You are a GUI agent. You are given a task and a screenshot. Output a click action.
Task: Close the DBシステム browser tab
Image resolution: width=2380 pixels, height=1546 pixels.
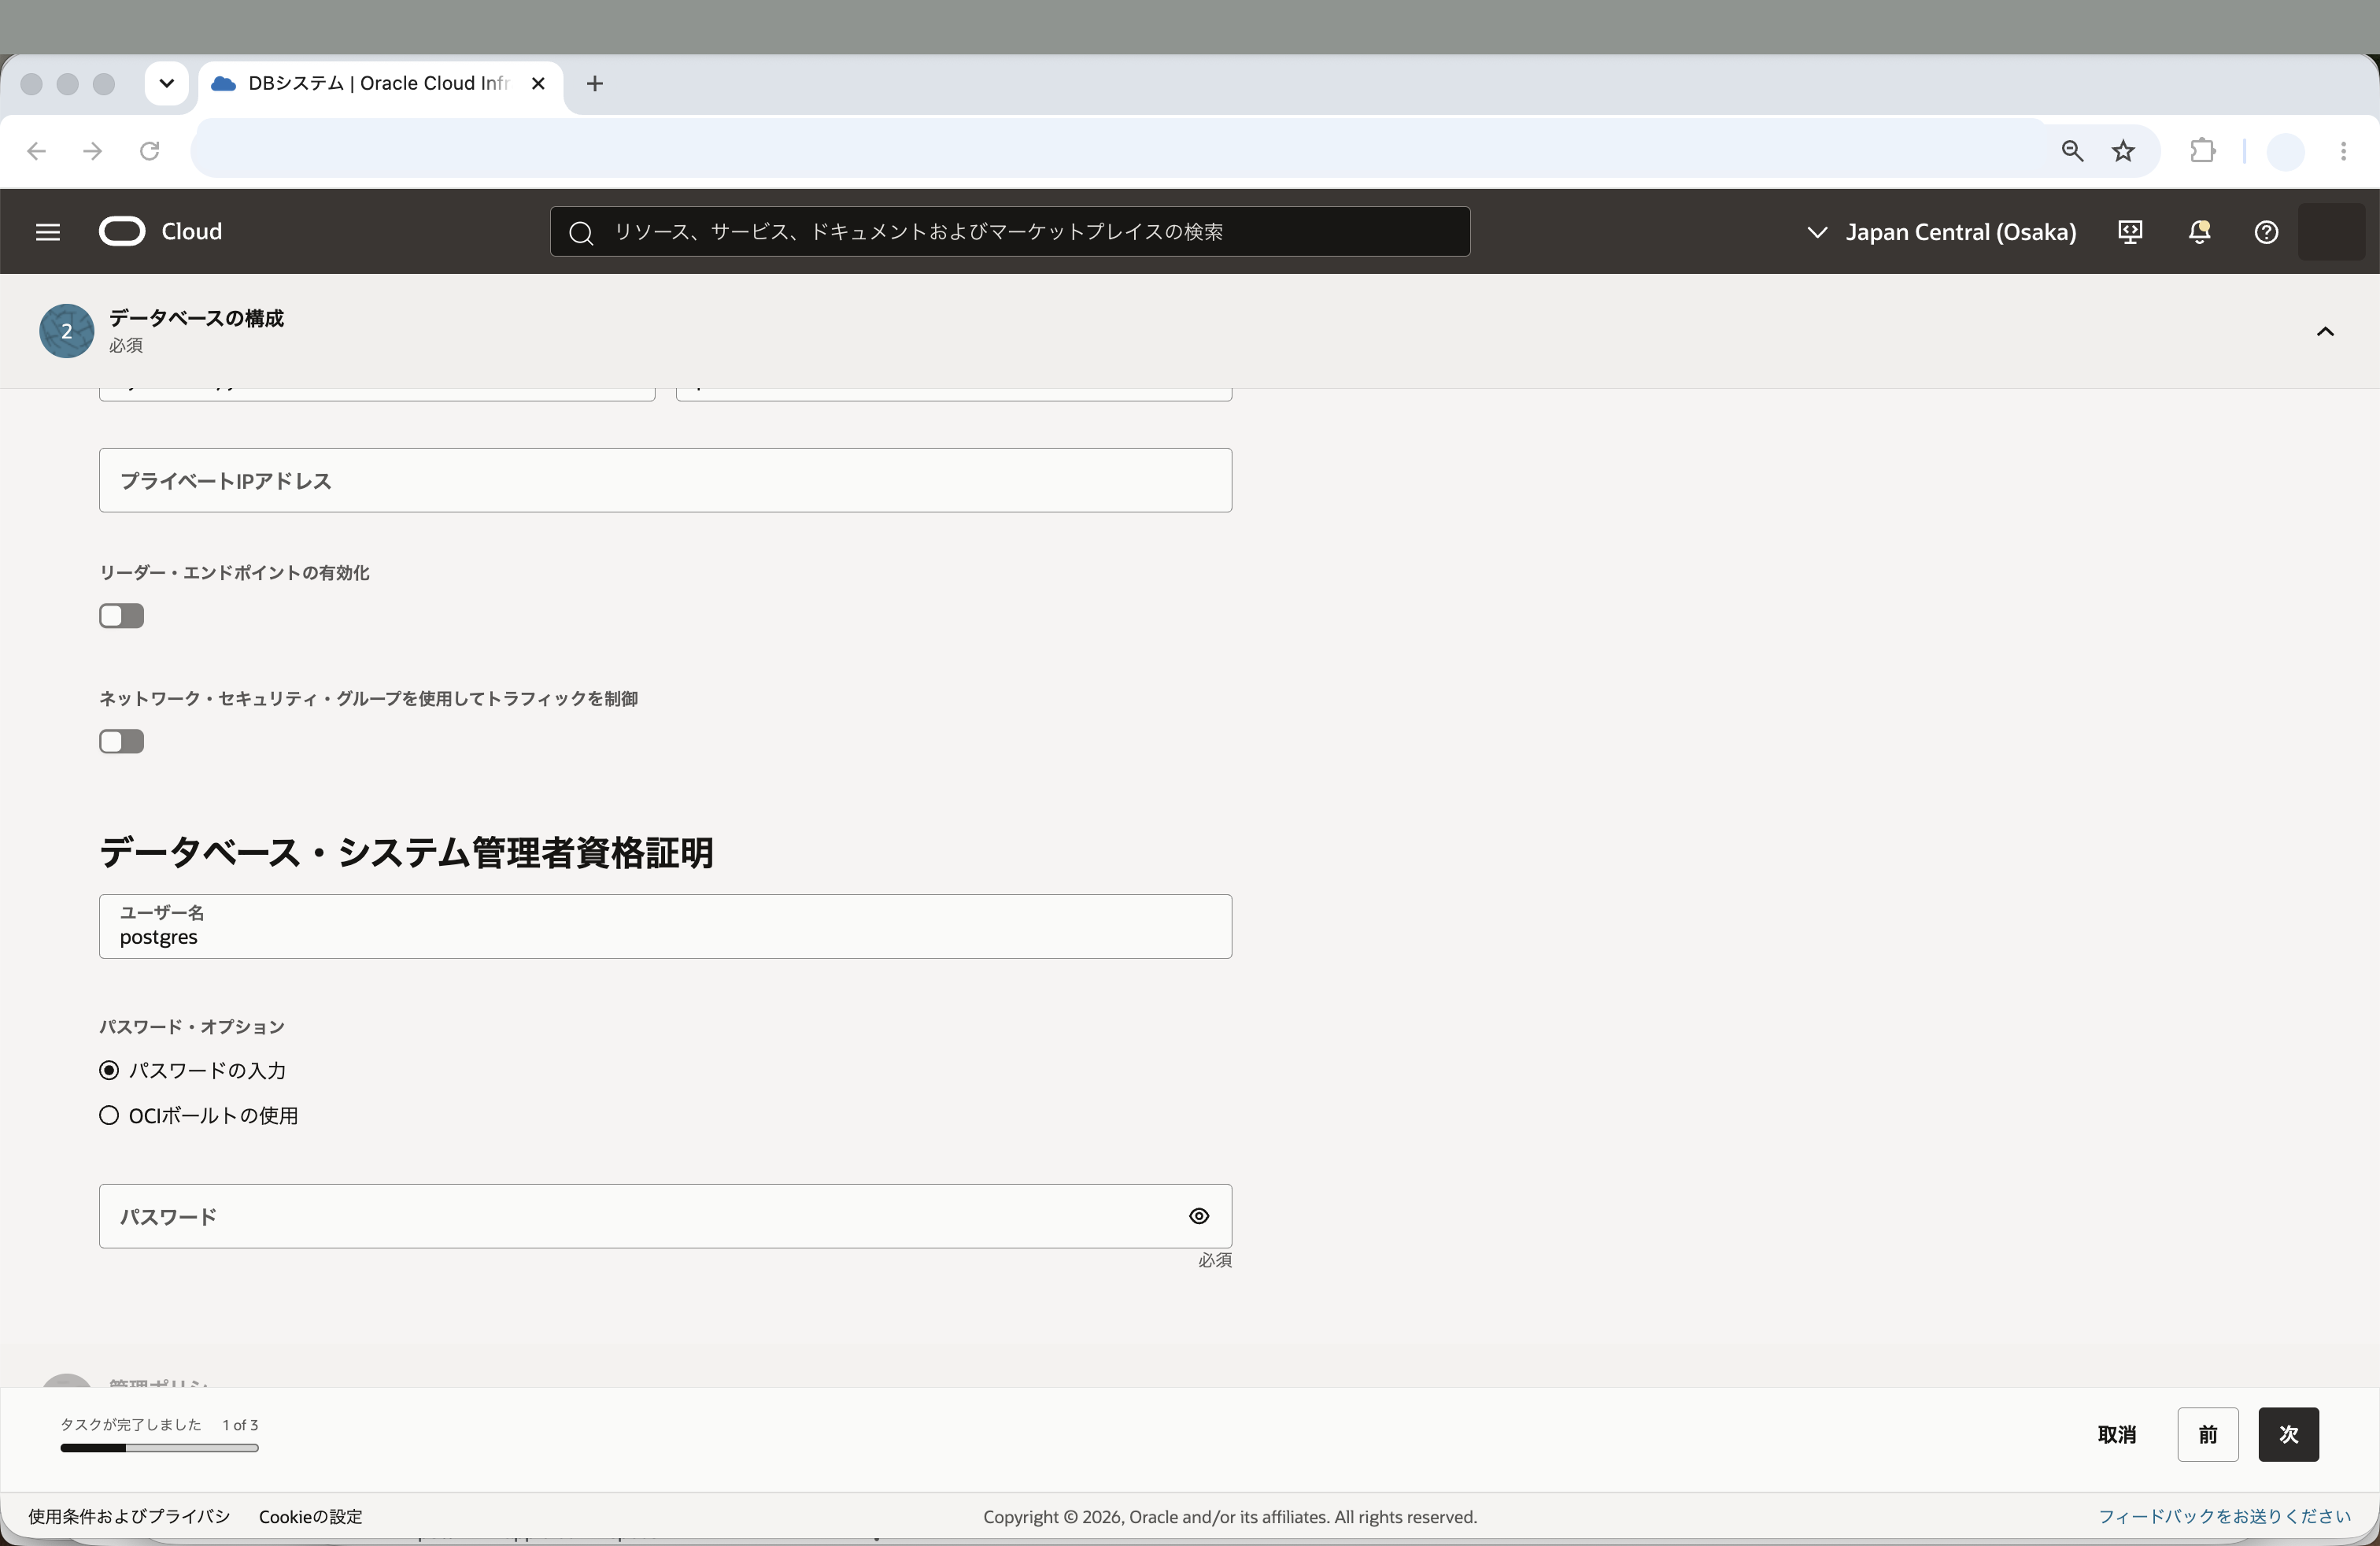538,84
